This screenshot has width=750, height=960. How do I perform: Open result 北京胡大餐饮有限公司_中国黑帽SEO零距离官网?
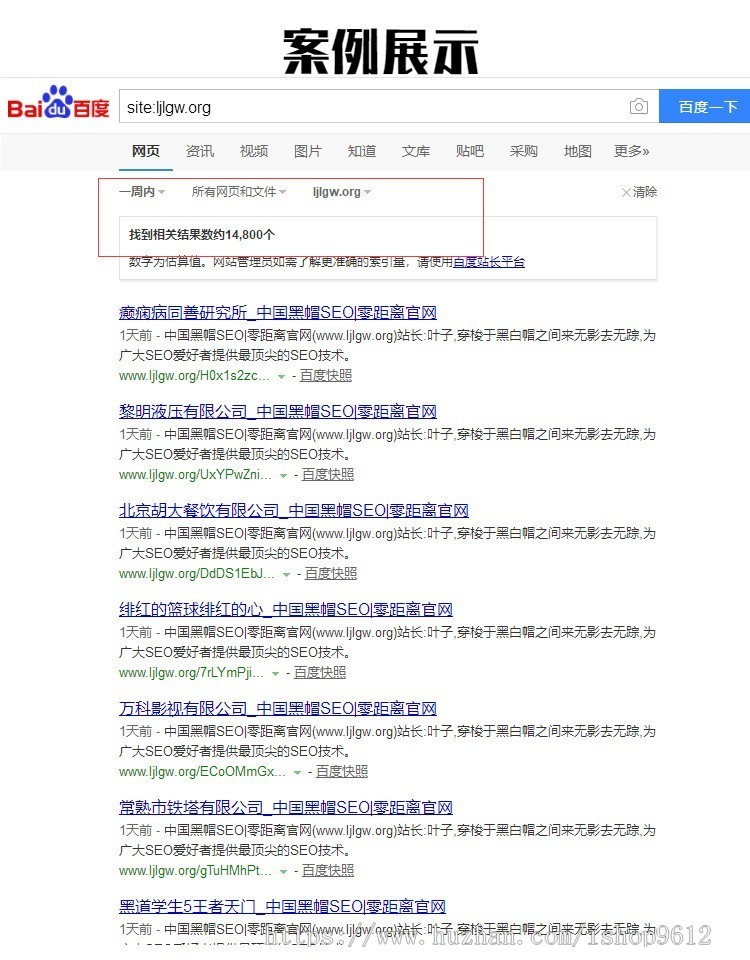pyautogui.click(x=294, y=511)
